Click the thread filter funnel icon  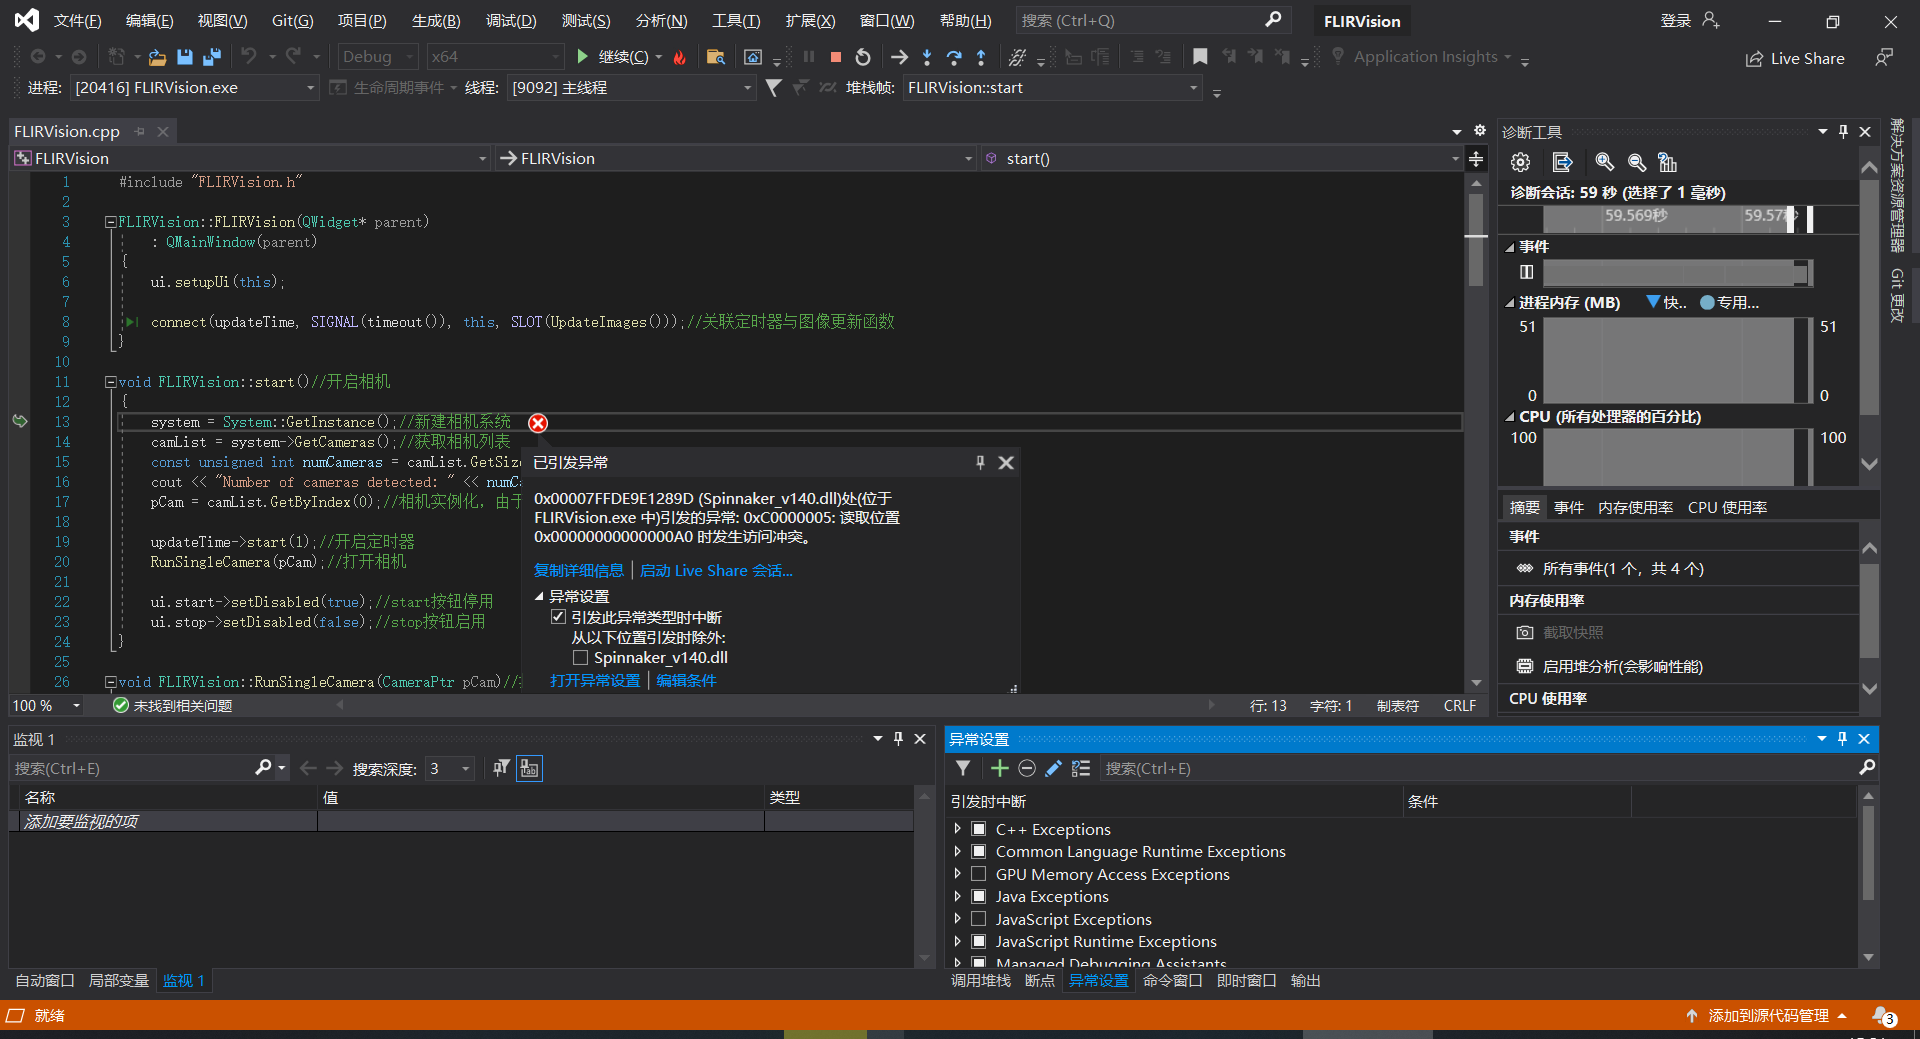pyautogui.click(x=773, y=88)
